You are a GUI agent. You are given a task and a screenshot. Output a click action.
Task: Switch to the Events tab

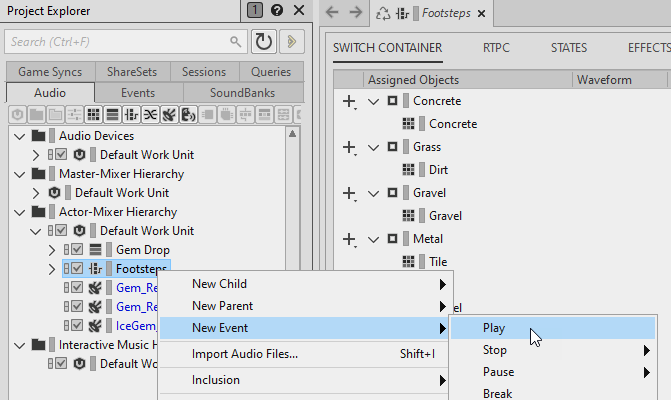138,92
